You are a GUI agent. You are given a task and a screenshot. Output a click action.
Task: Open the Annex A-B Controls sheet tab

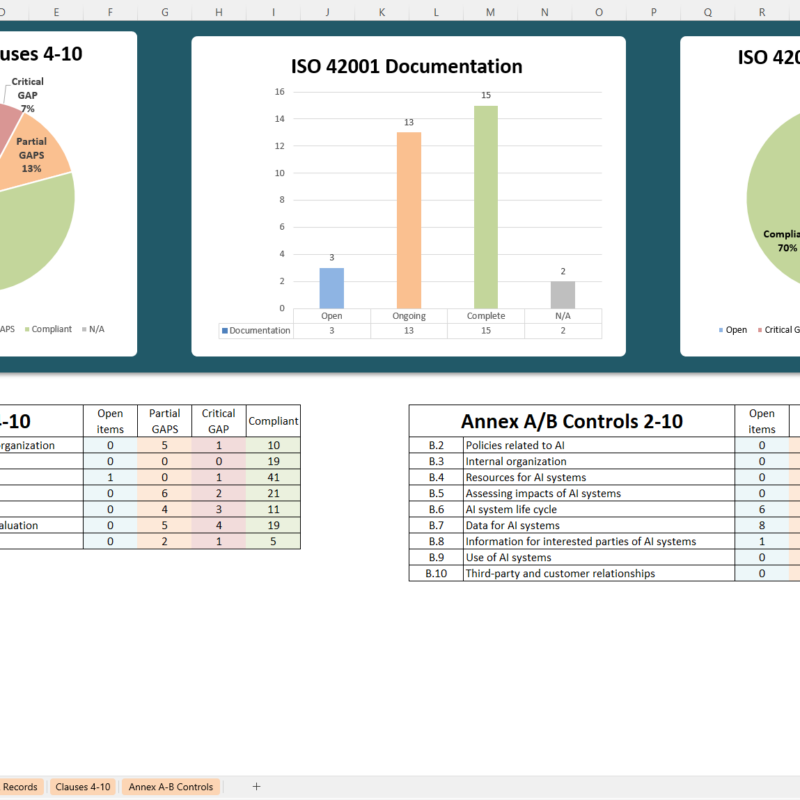170,787
